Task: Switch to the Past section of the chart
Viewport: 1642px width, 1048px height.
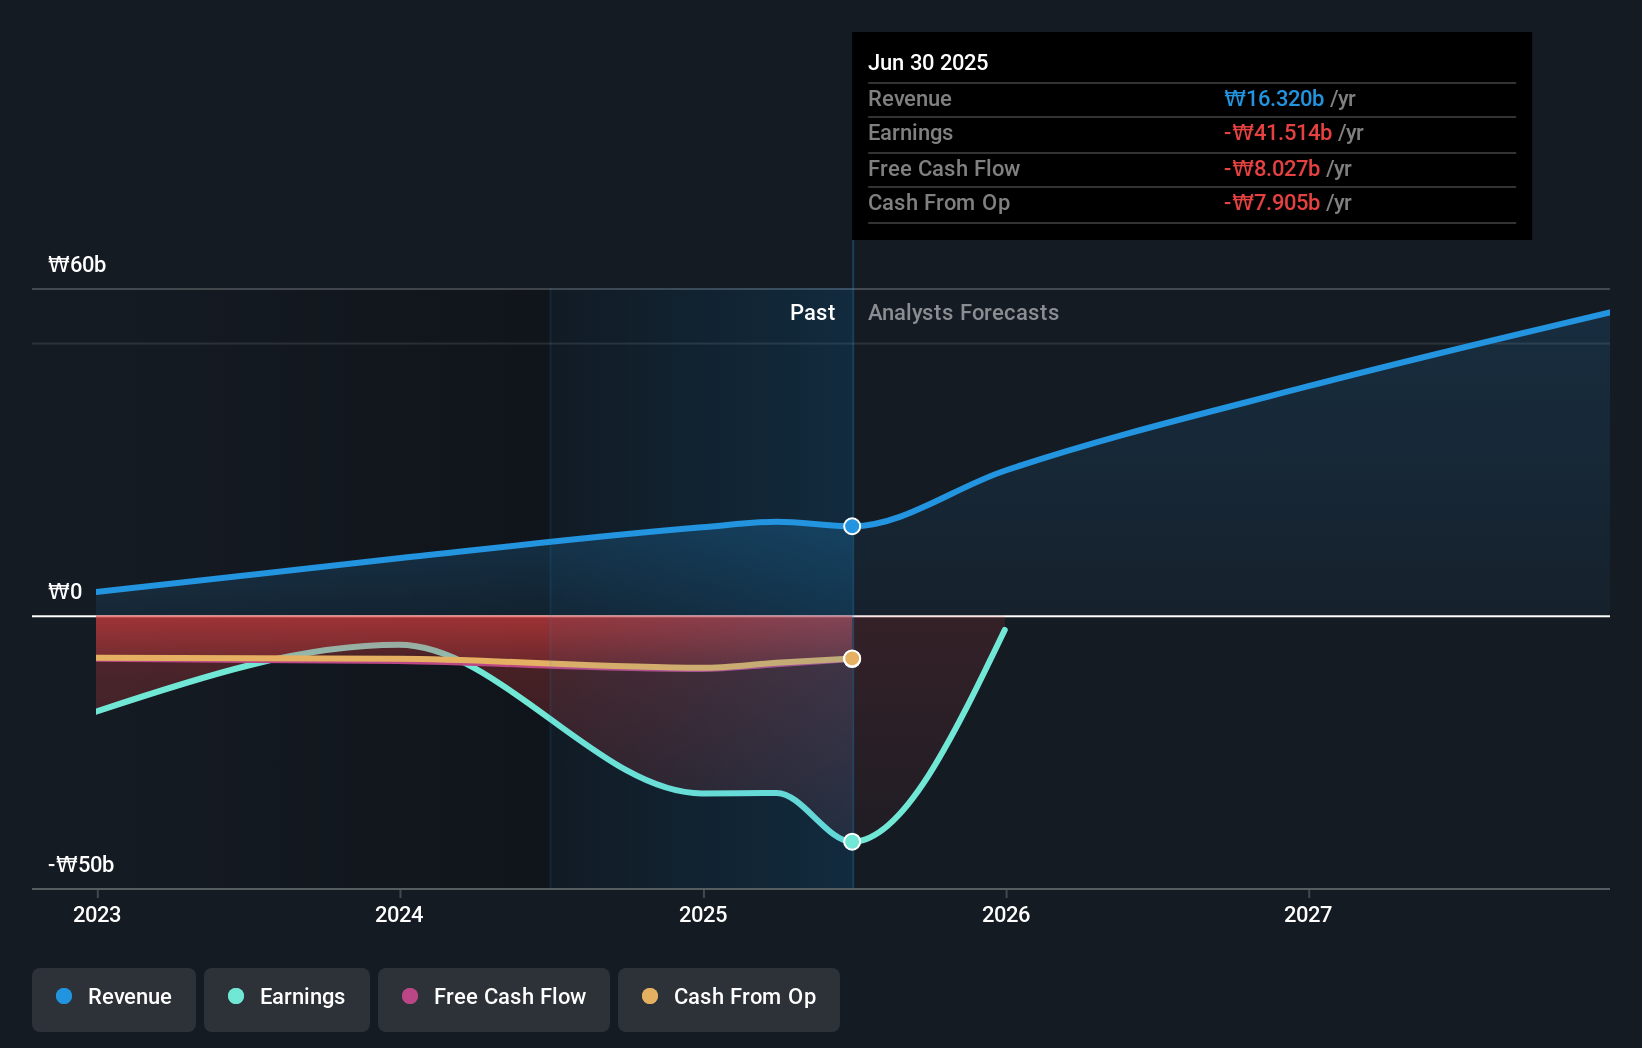Action: pyautogui.click(x=812, y=312)
